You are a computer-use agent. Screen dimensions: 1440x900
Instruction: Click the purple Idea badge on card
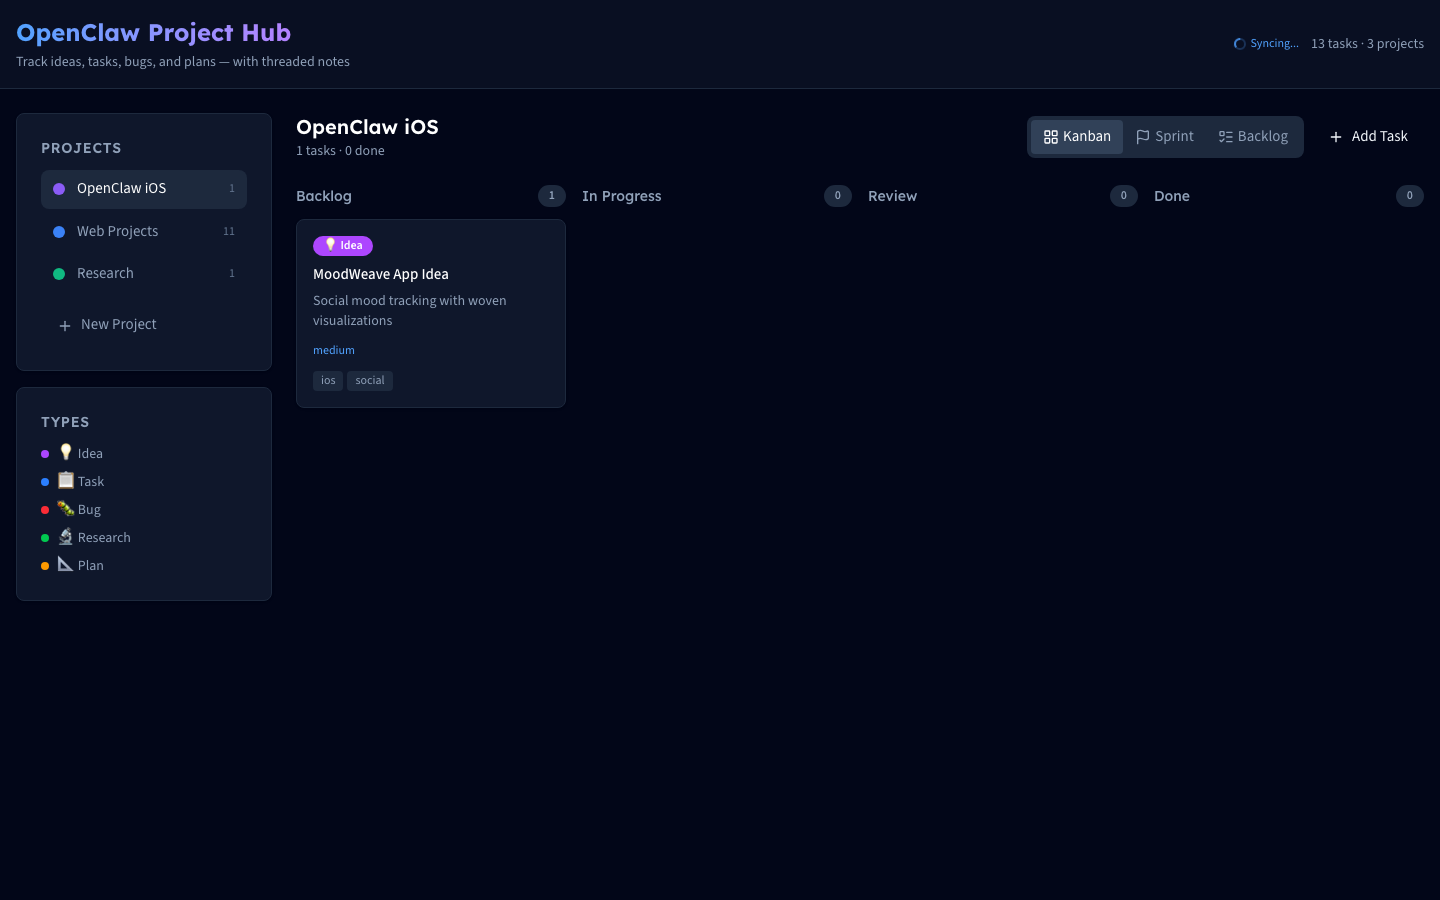coord(343,246)
